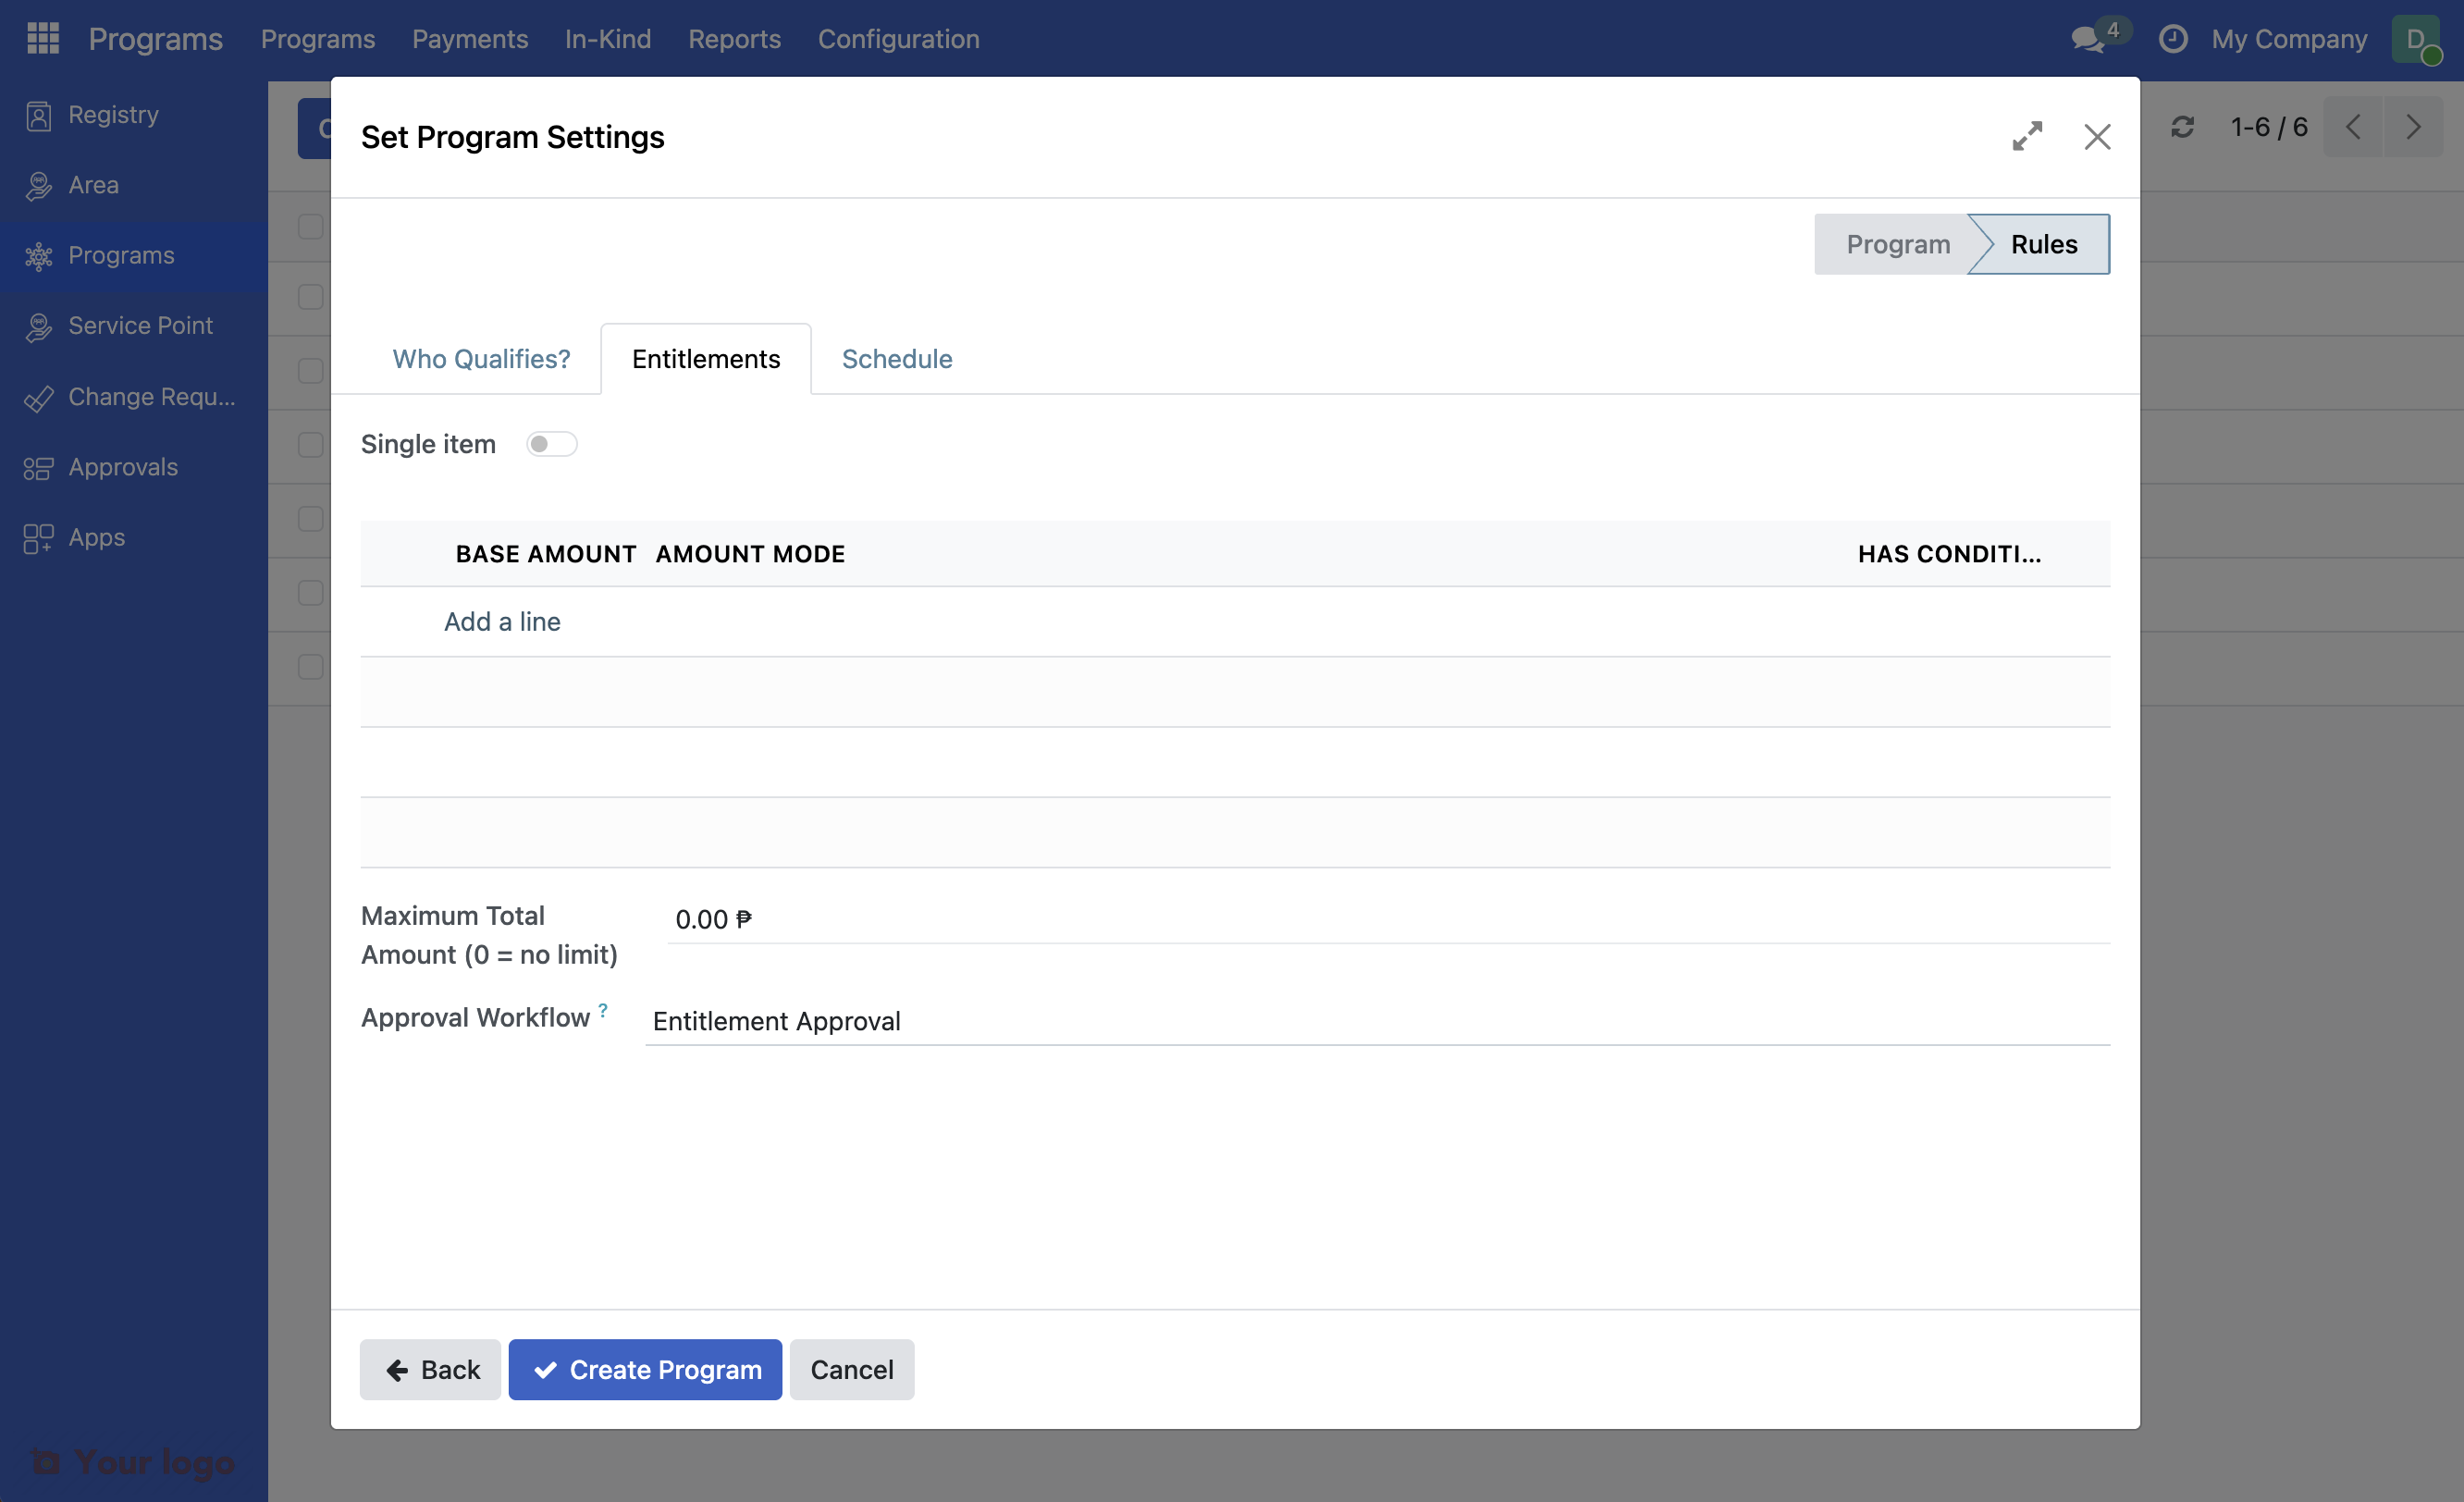2464x1502 pixels.
Task: Enable the Single item toggle
Action: pos(551,443)
